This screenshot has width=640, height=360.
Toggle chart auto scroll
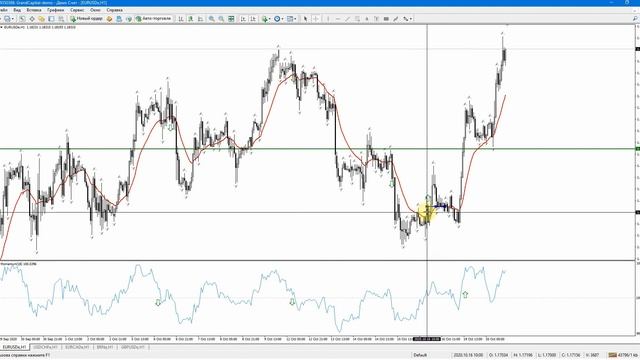[x=243, y=19]
